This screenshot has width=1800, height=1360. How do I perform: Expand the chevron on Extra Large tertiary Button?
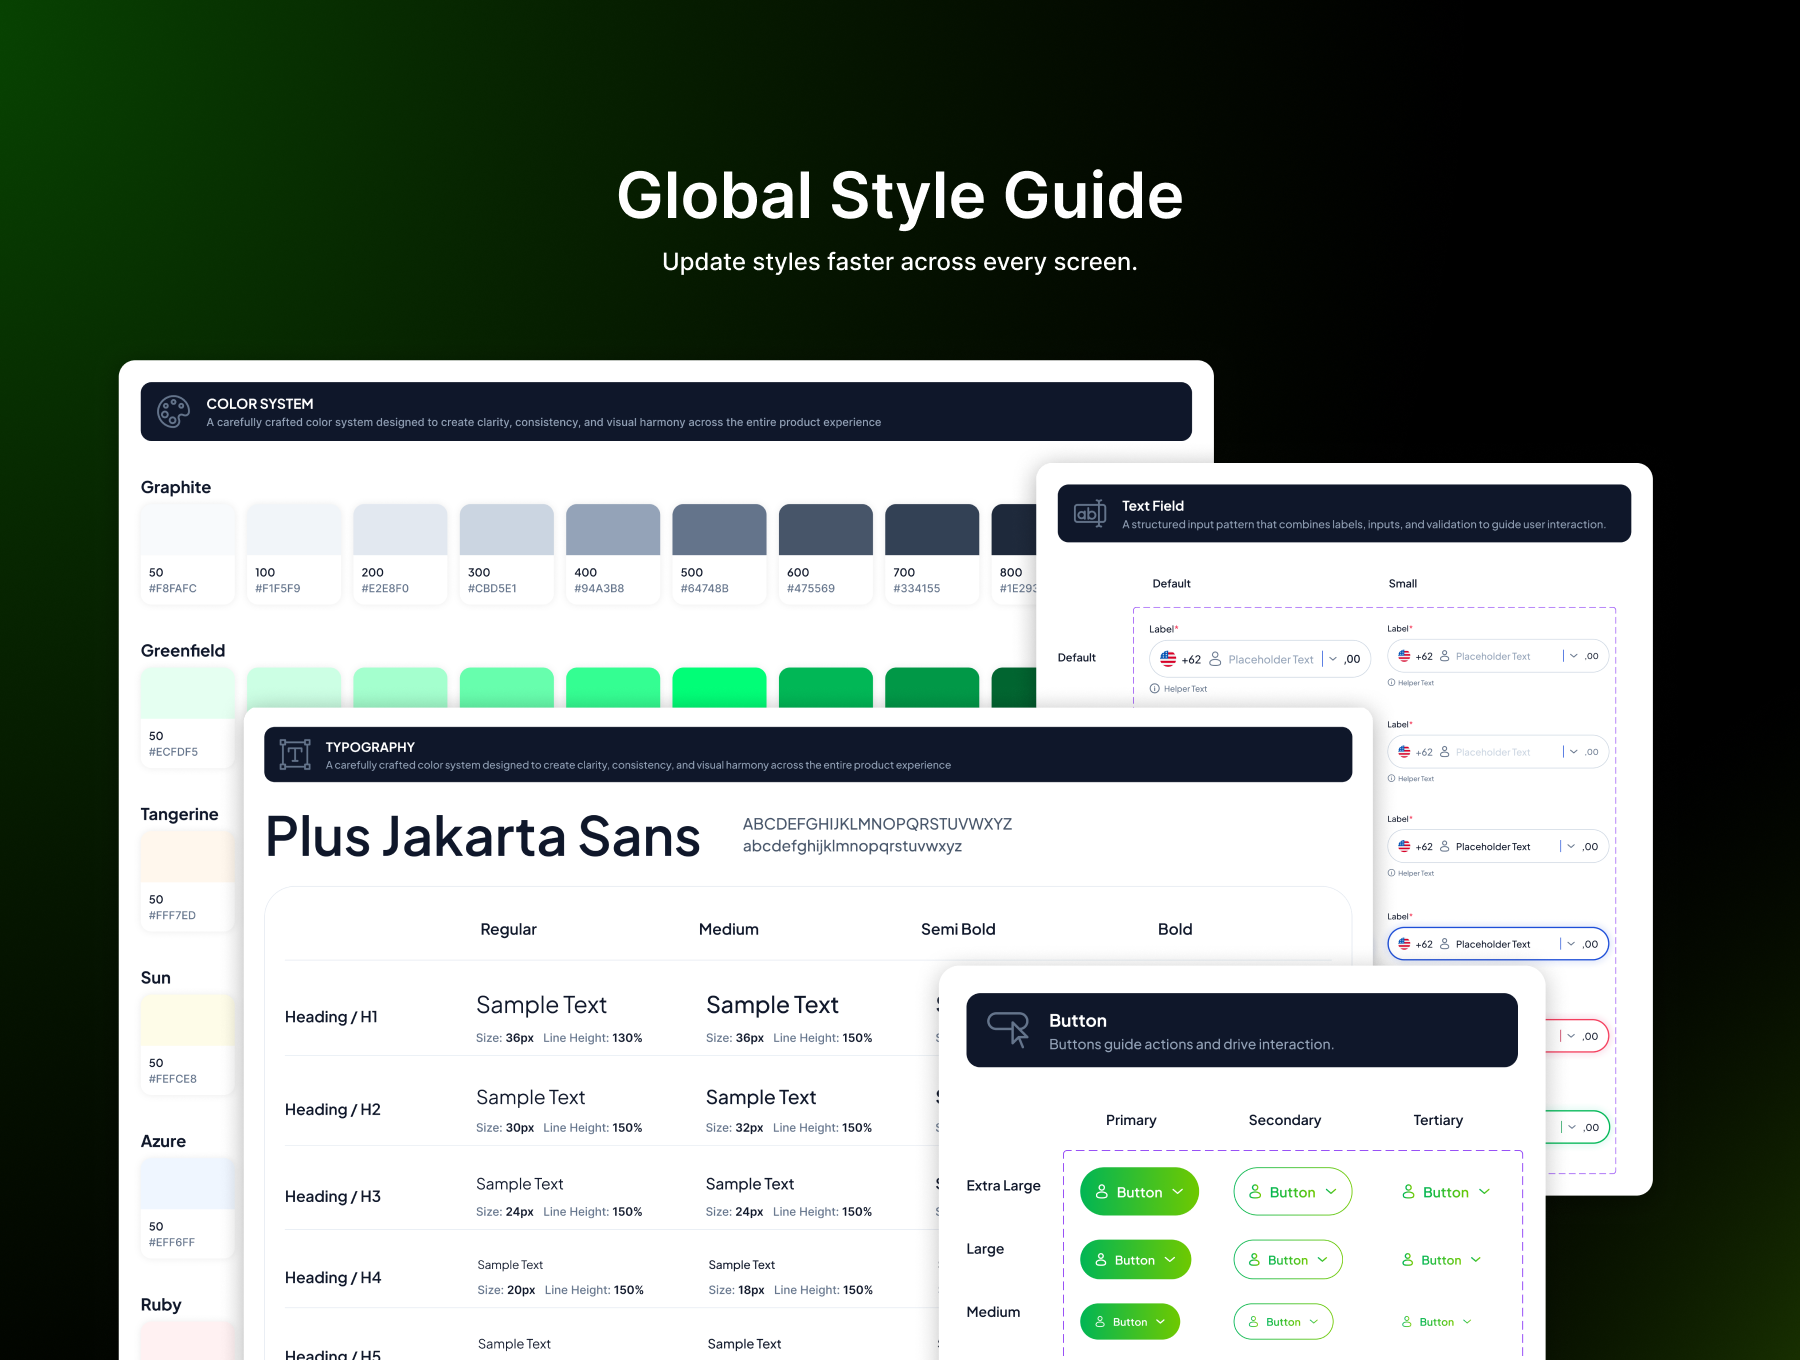pyautogui.click(x=1484, y=1192)
